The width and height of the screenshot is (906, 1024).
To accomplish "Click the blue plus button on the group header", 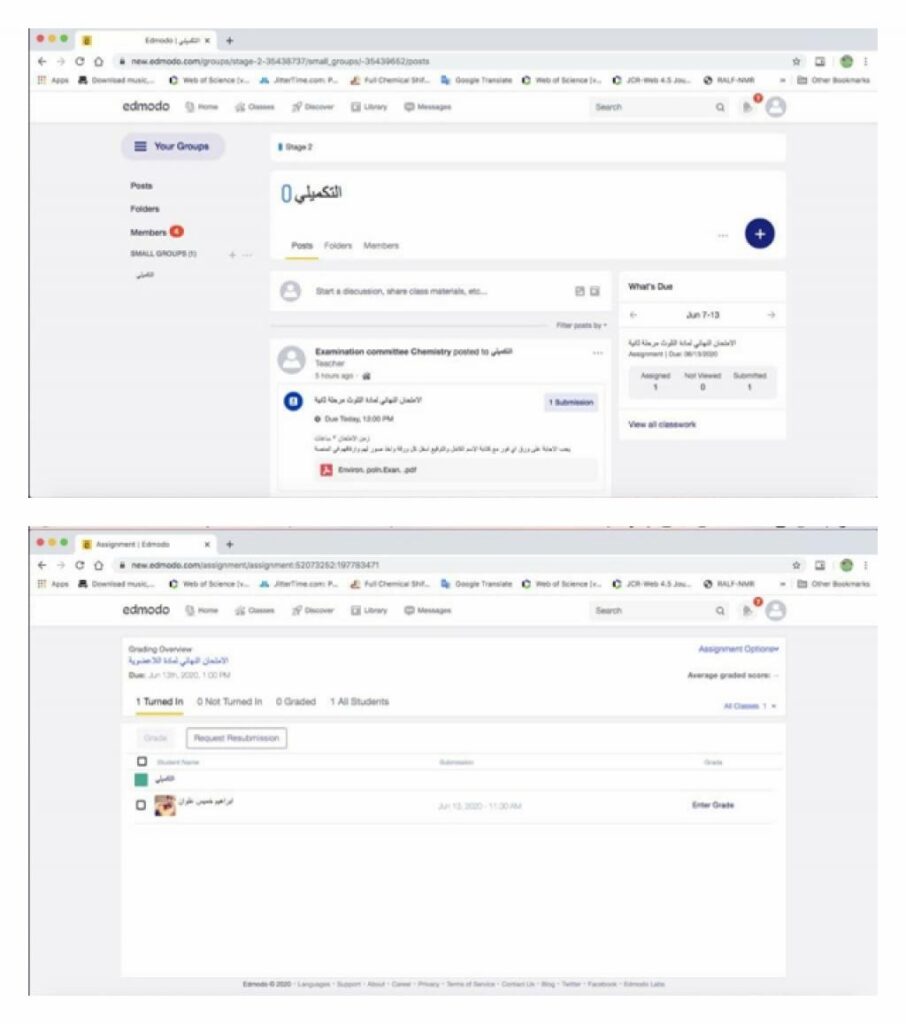I will (x=760, y=233).
